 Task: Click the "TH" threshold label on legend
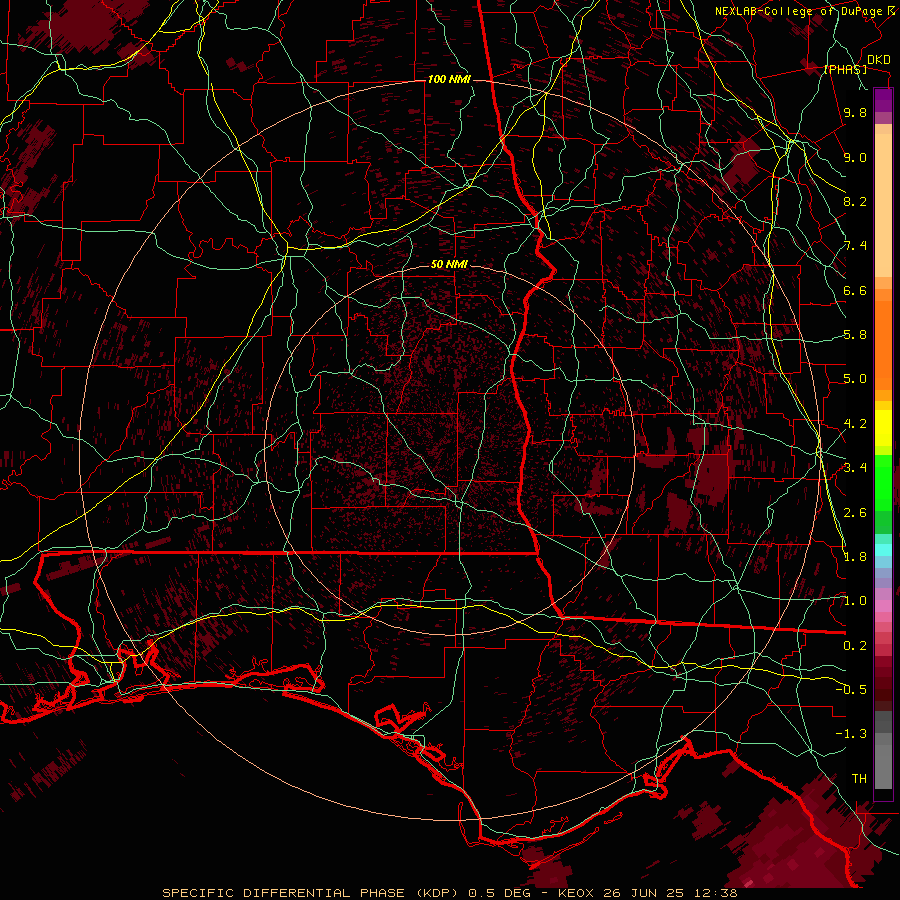click(x=859, y=779)
